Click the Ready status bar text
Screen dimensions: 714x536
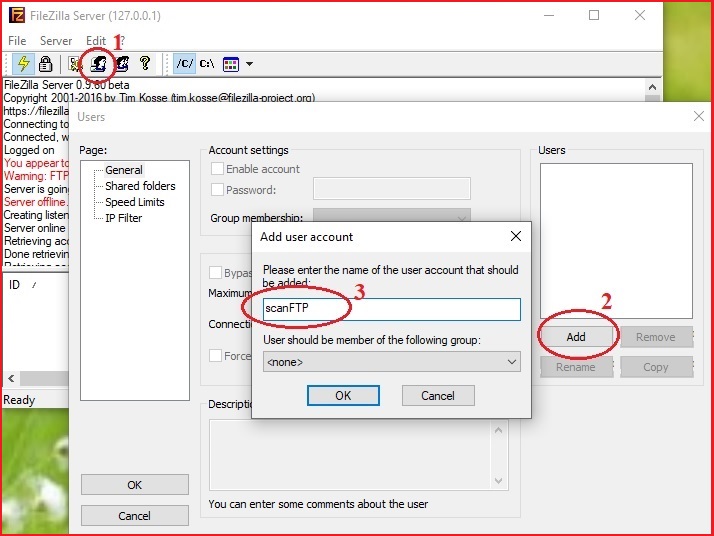click(19, 400)
